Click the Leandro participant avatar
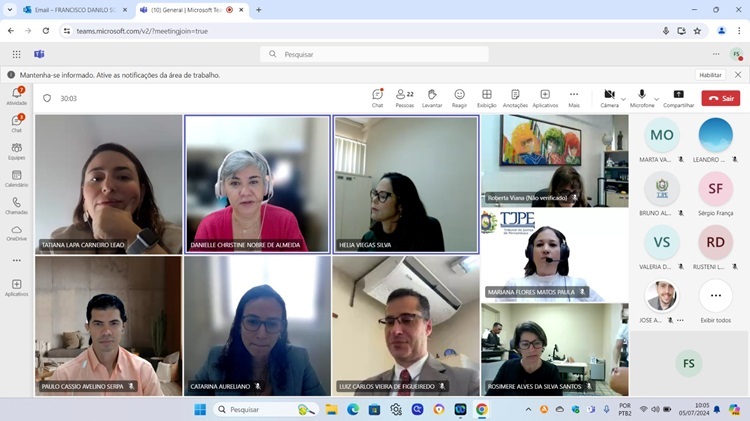The height and width of the screenshot is (421, 750). [x=716, y=135]
